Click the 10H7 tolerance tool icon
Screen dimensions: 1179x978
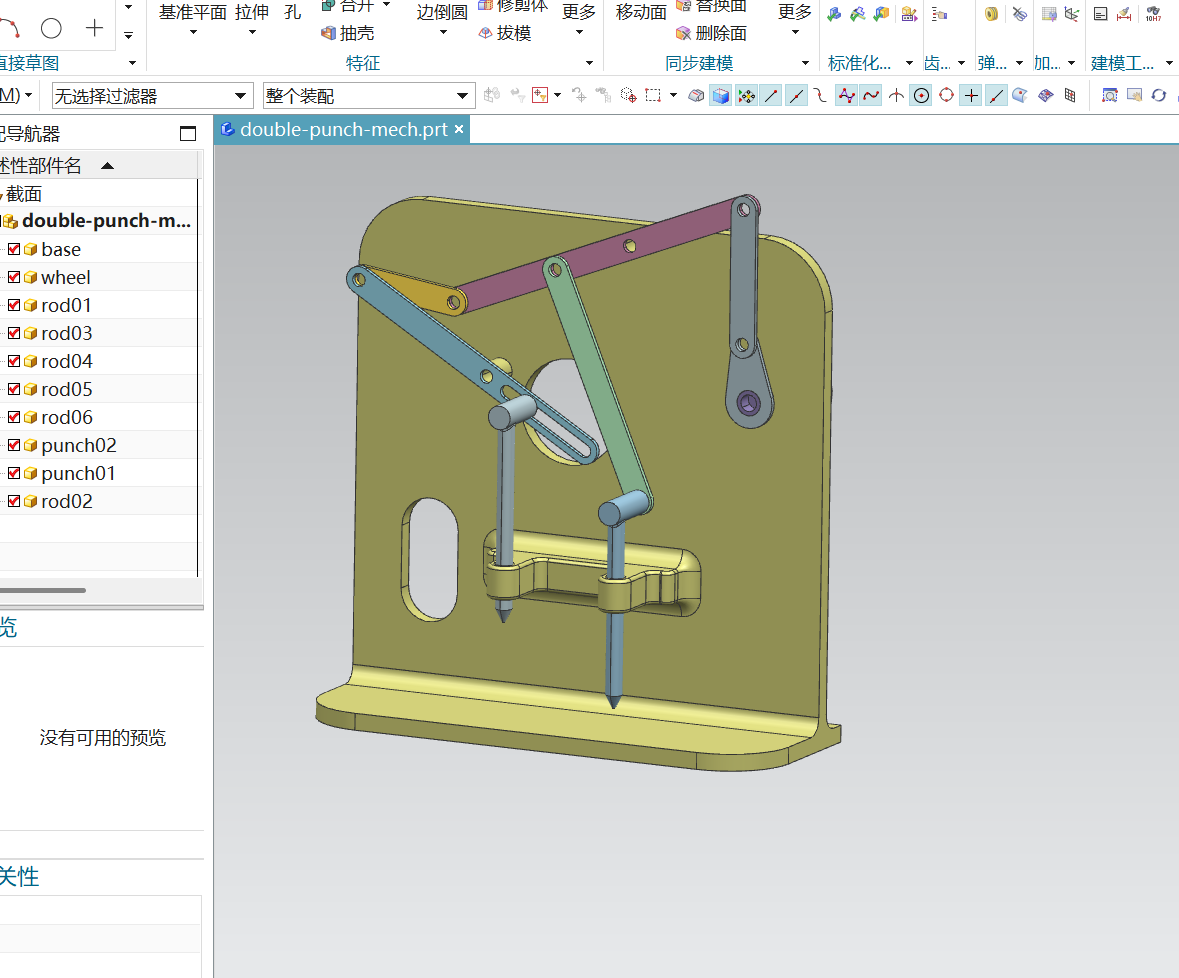[x=1153, y=14]
